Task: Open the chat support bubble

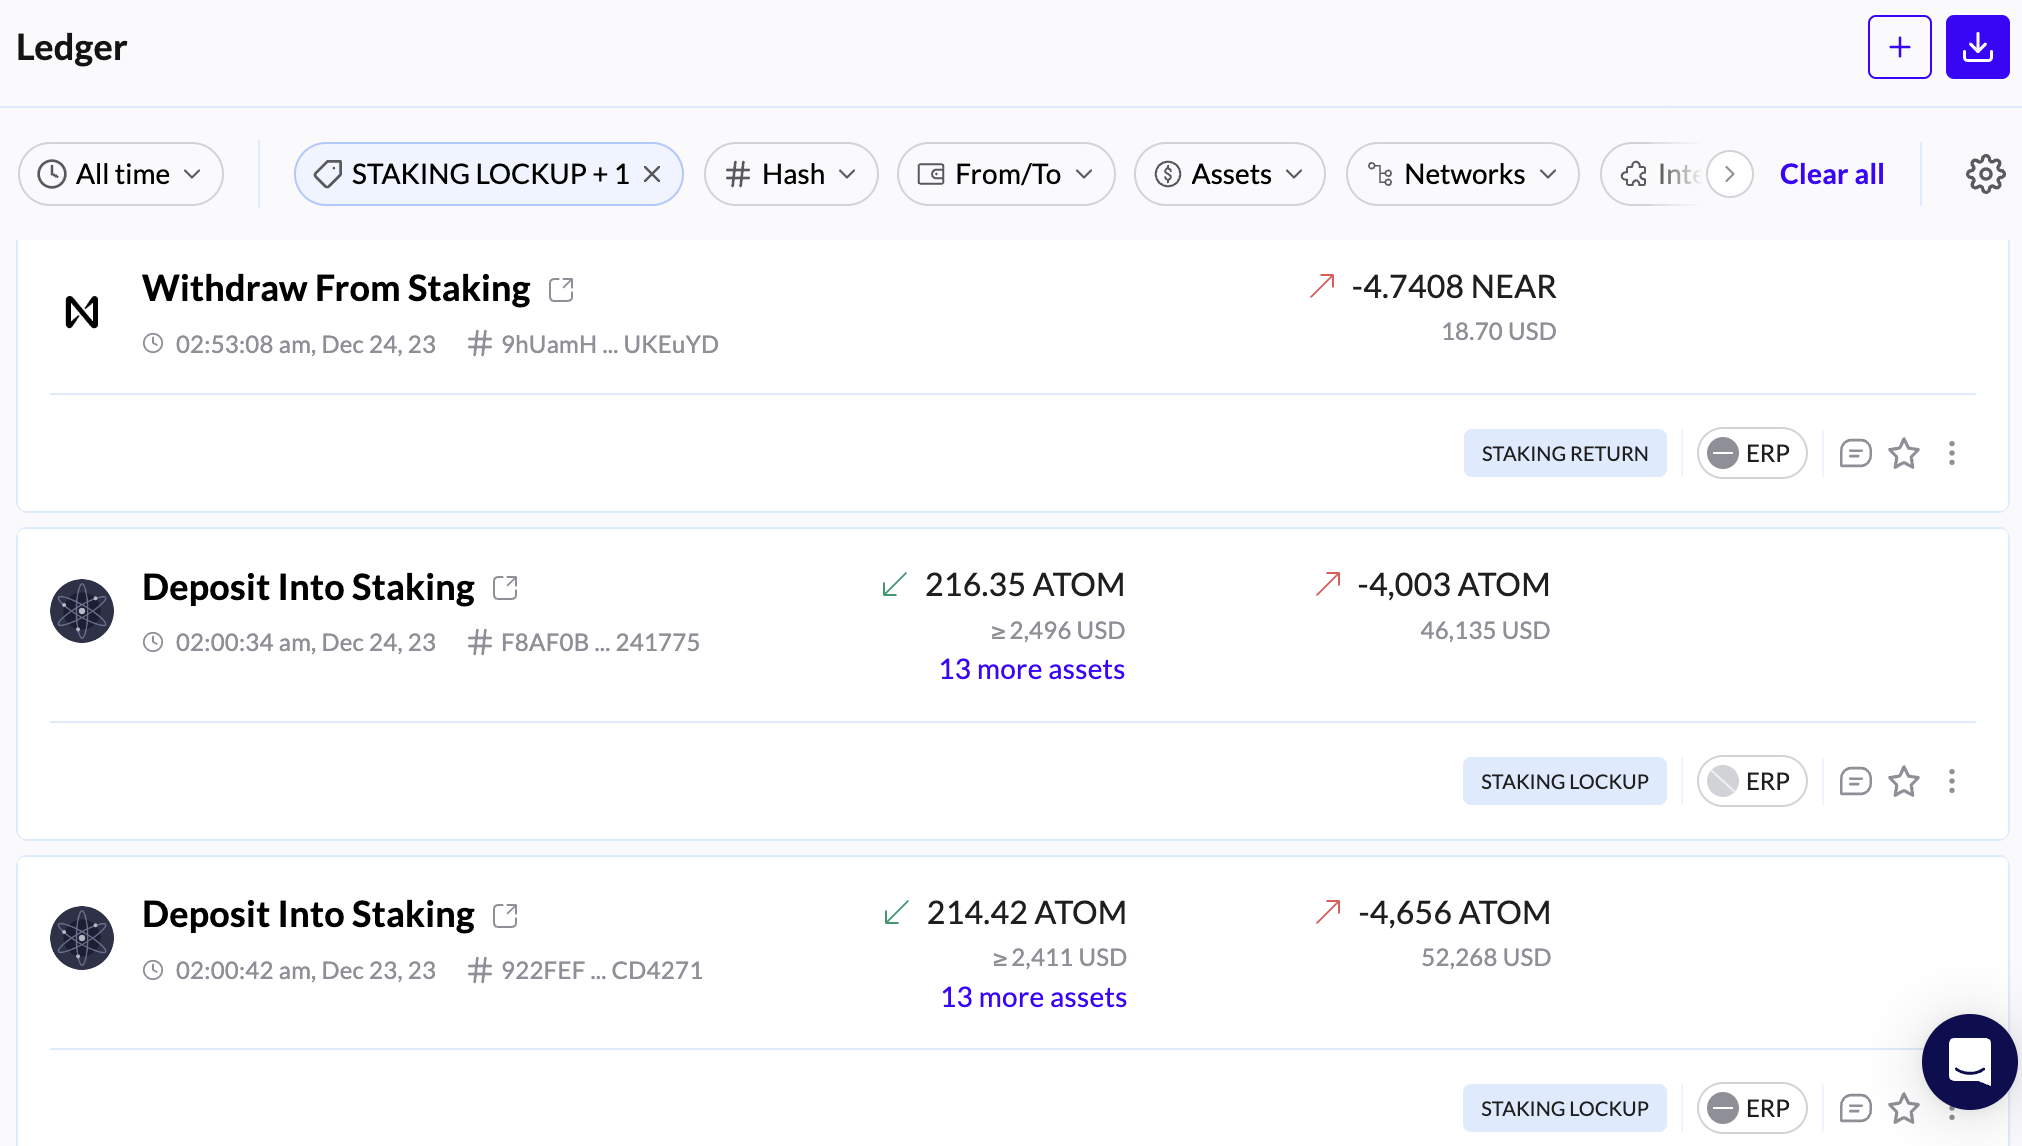Action: 1969,1062
